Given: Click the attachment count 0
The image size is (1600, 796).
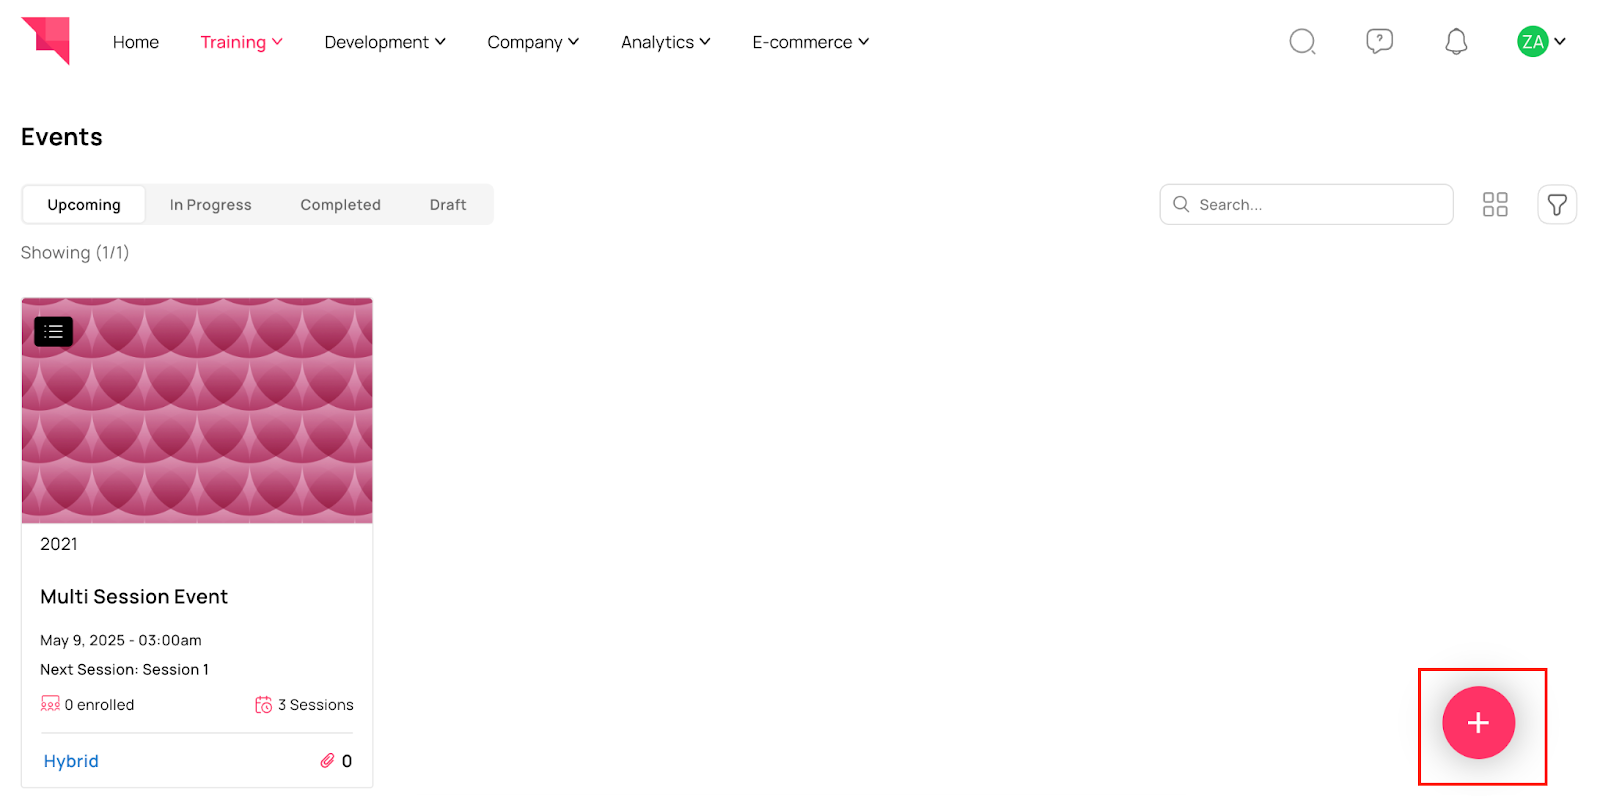Looking at the screenshot, I should click(347, 761).
